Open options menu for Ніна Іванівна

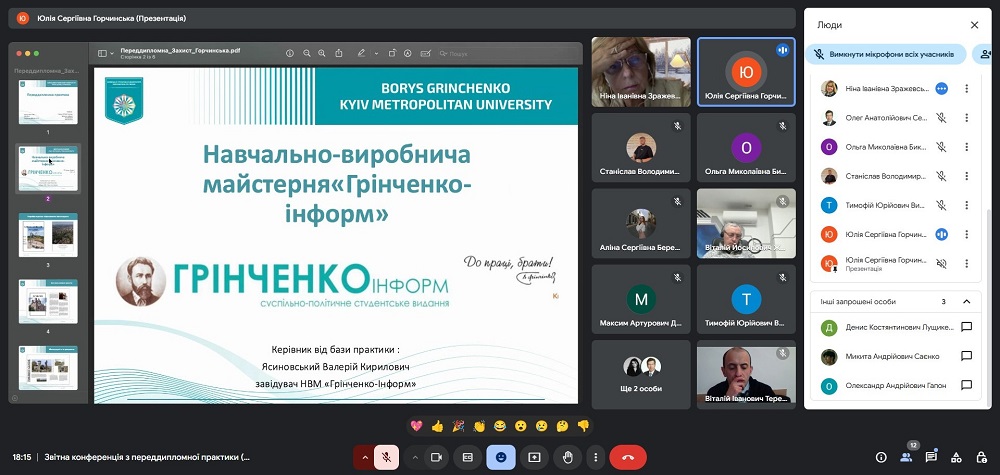pyautogui.click(x=966, y=88)
